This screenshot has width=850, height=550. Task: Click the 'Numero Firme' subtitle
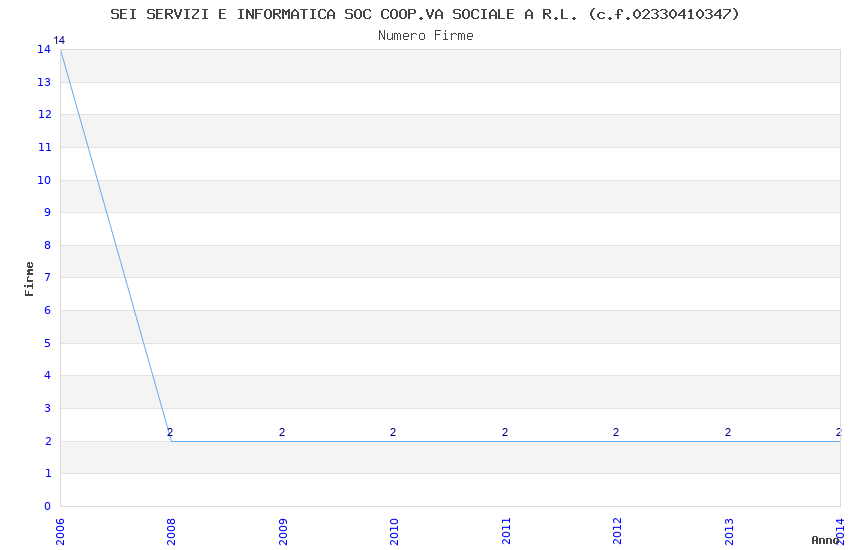pyautogui.click(x=426, y=36)
